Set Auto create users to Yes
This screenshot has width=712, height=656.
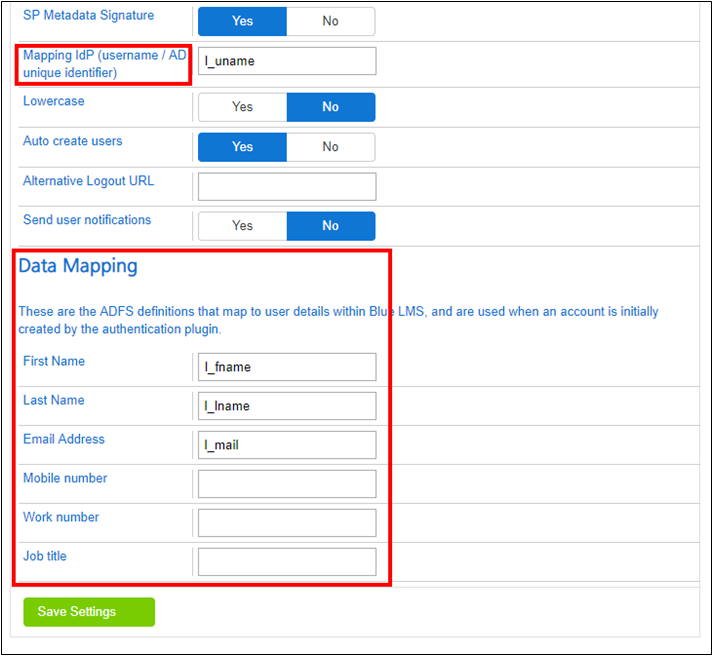tap(242, 147)
